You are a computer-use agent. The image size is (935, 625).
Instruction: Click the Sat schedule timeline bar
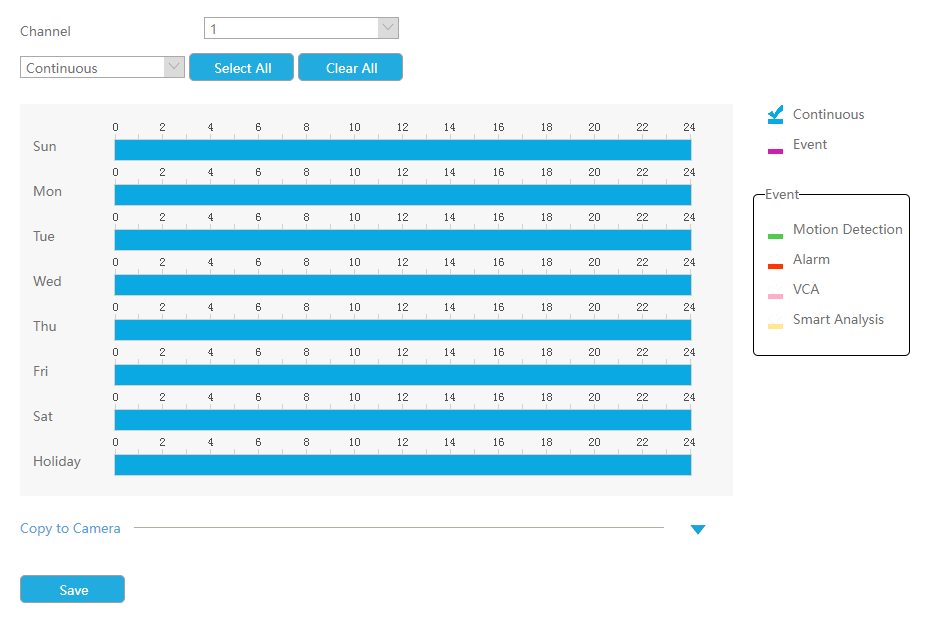(403, 420)
